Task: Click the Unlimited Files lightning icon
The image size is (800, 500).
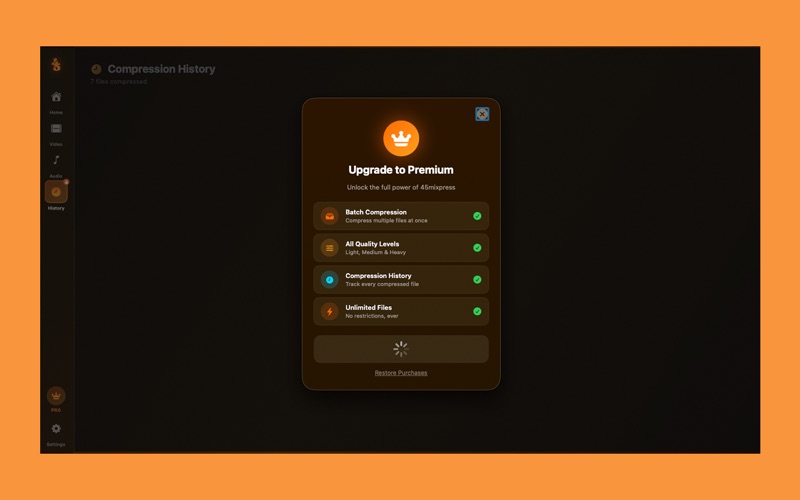Action: click(330, 311)
